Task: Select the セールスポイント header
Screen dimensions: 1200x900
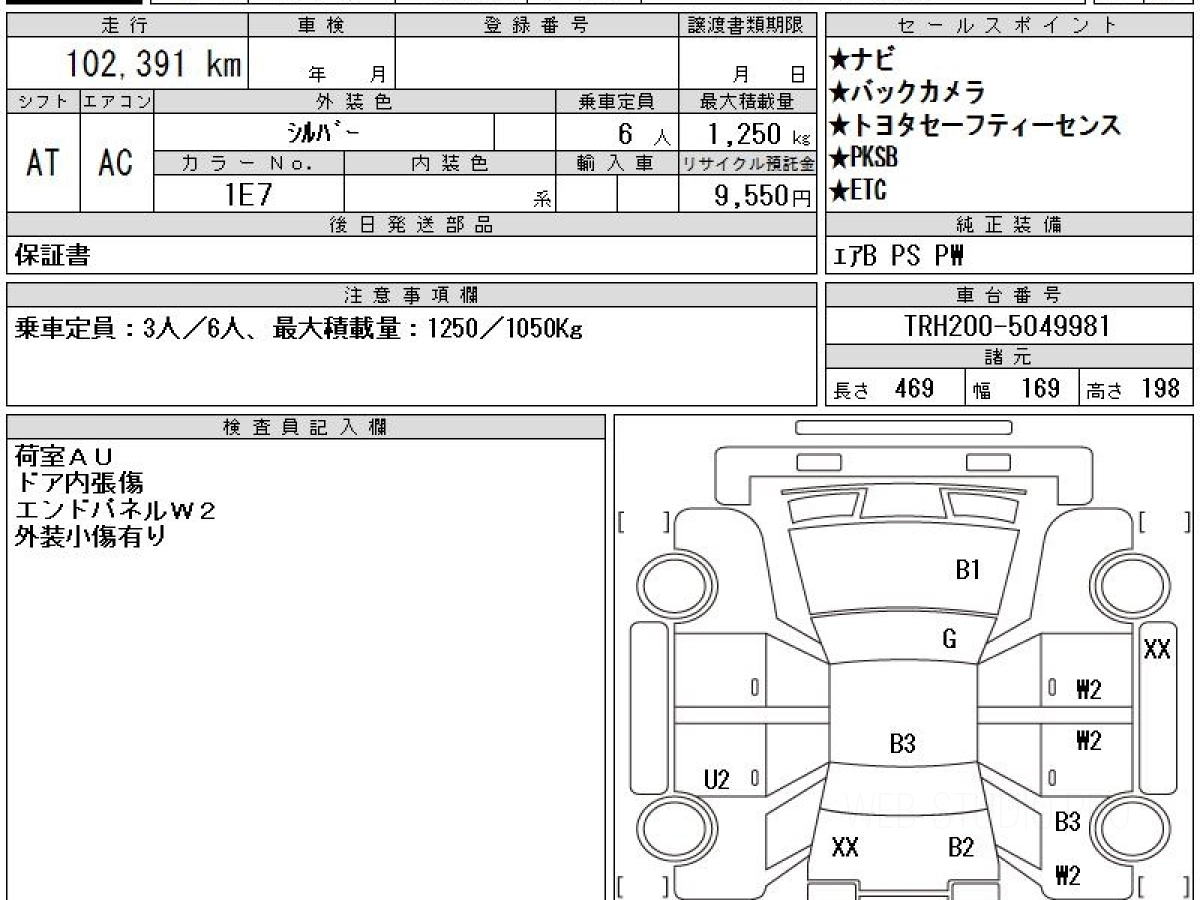Action: (1009, 26)
